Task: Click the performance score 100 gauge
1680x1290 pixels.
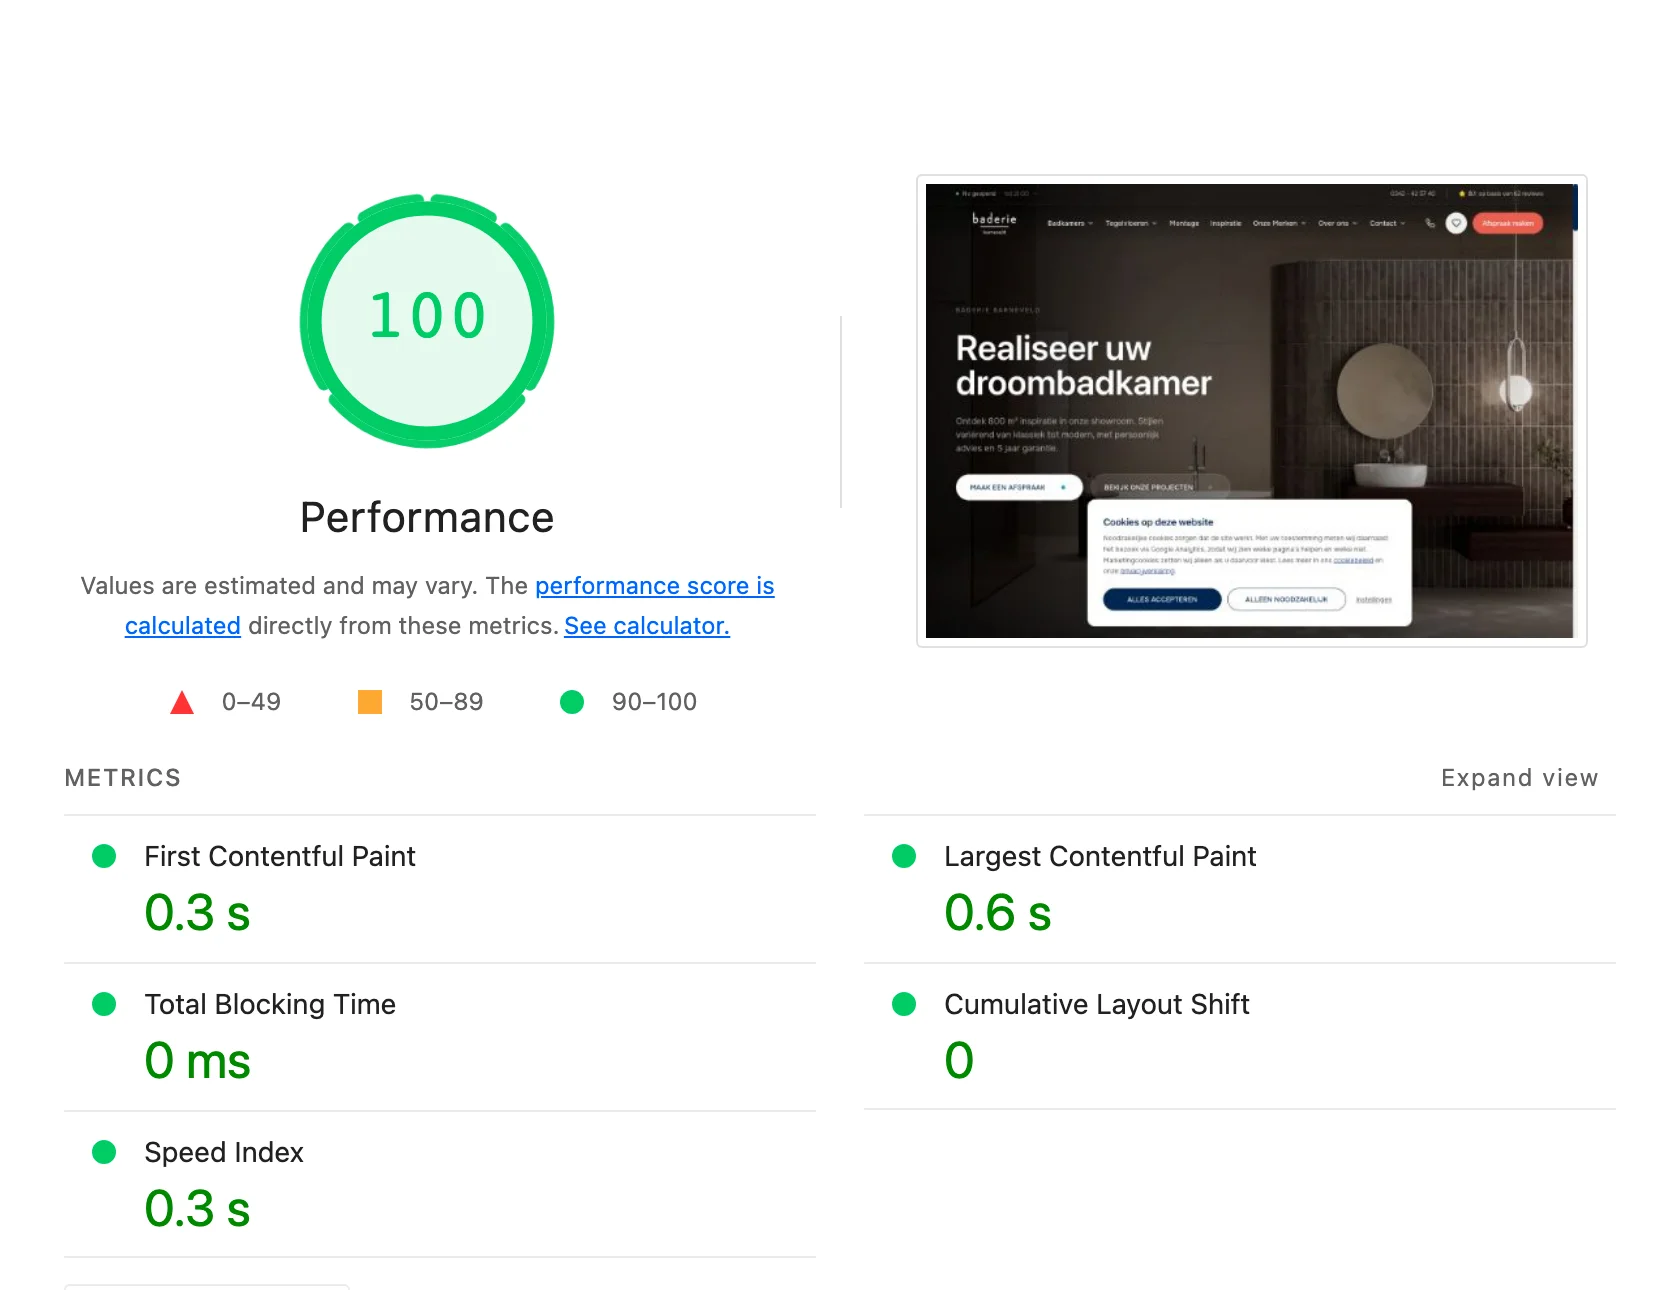Action: tap(427, 320)
